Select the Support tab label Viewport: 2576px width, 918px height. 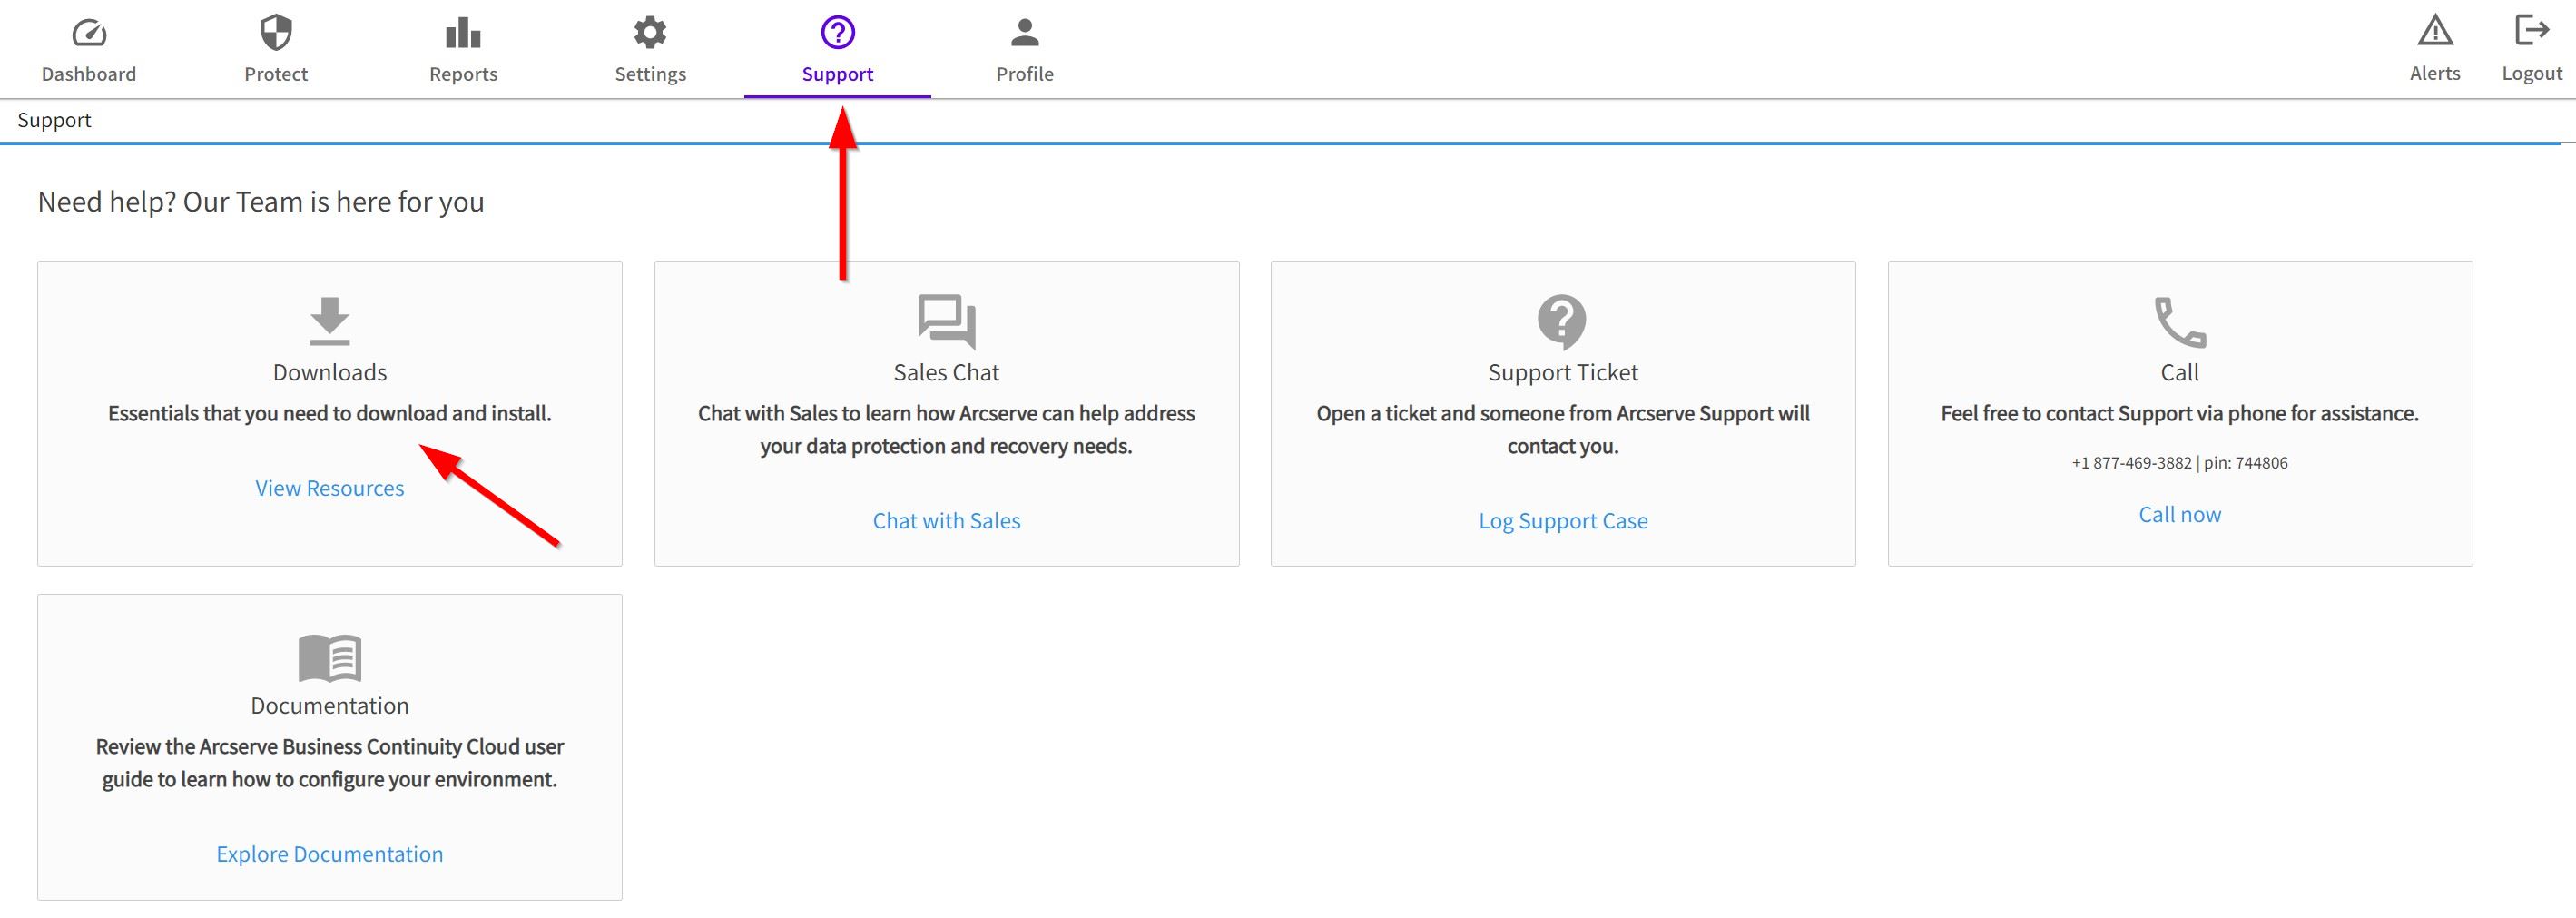click(x=838, y=74)
